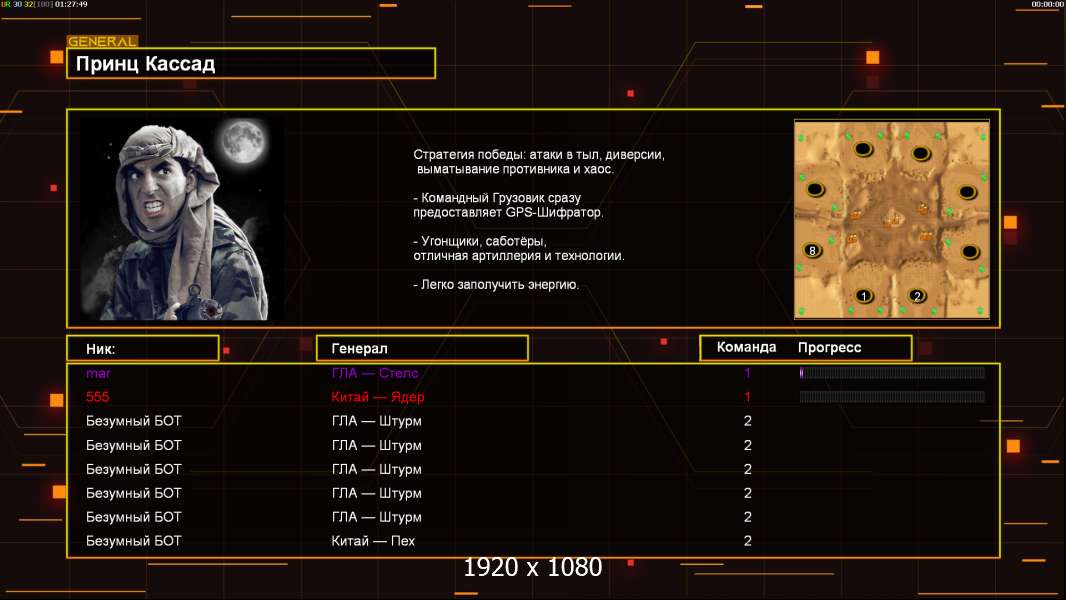Pick start position 8 on the minimap

point(812,250)
